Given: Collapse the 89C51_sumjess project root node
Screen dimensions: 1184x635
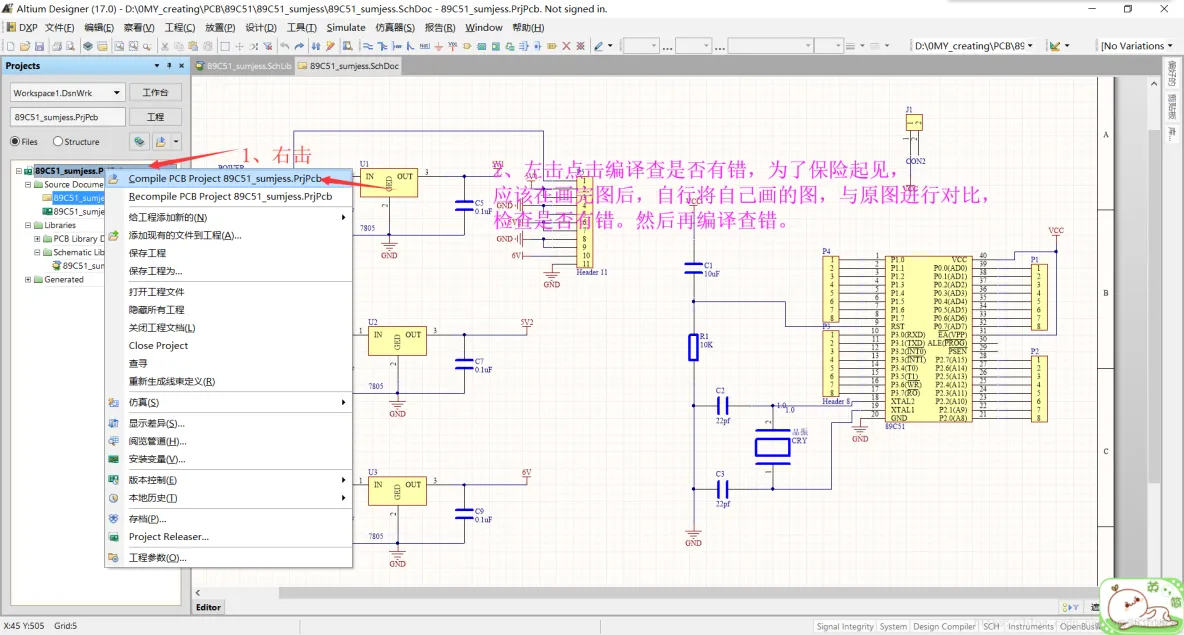Looking at the screenshot, I should (x=19, y=171).
